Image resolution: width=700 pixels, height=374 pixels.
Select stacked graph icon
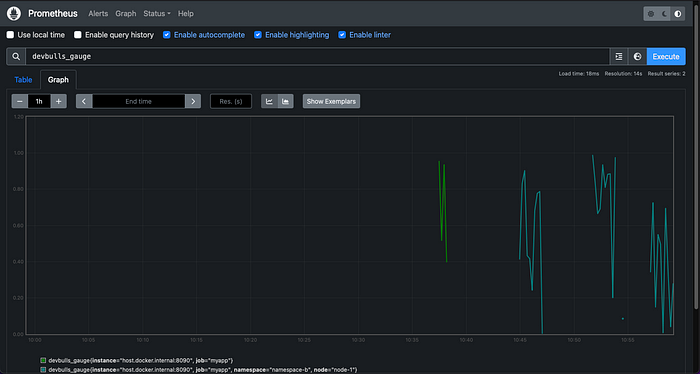[x=285, y=101]
